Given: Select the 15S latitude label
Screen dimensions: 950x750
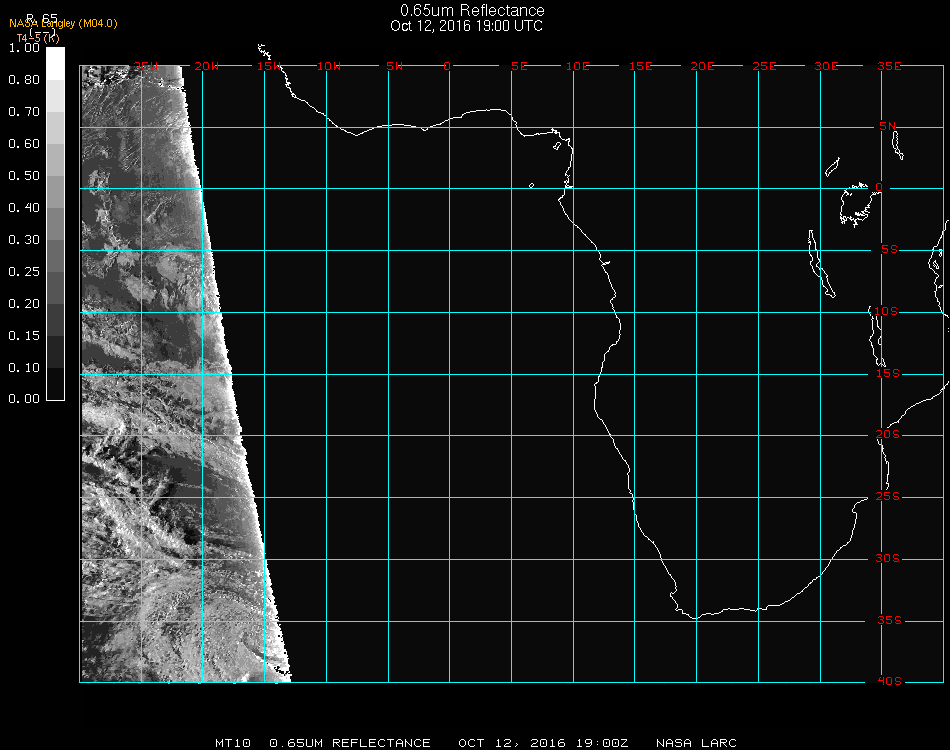Looking at the screenshot, I should point(888,373).
